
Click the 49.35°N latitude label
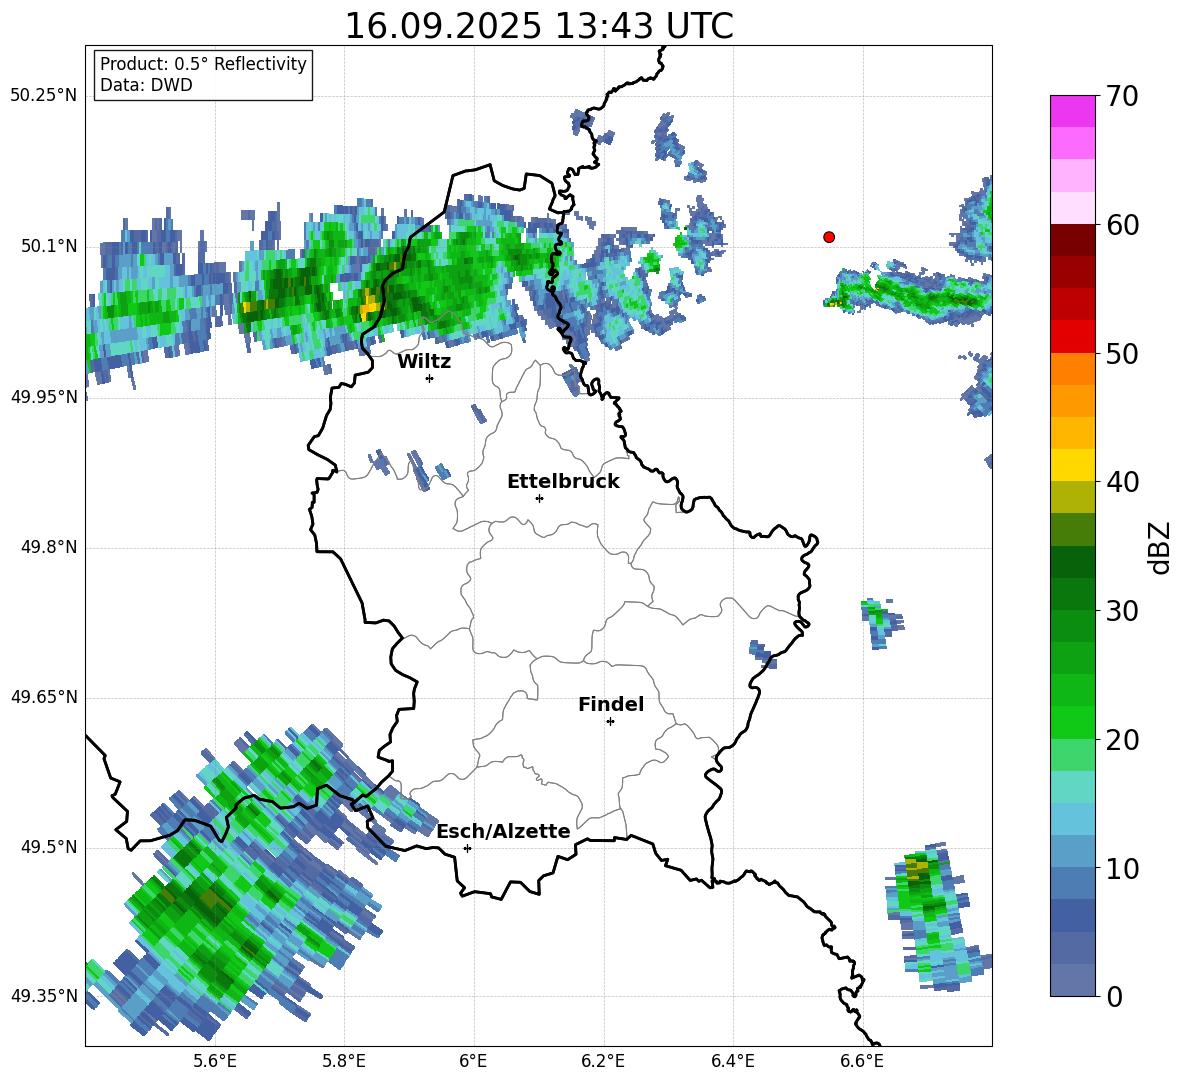click(x=44, y=997)
